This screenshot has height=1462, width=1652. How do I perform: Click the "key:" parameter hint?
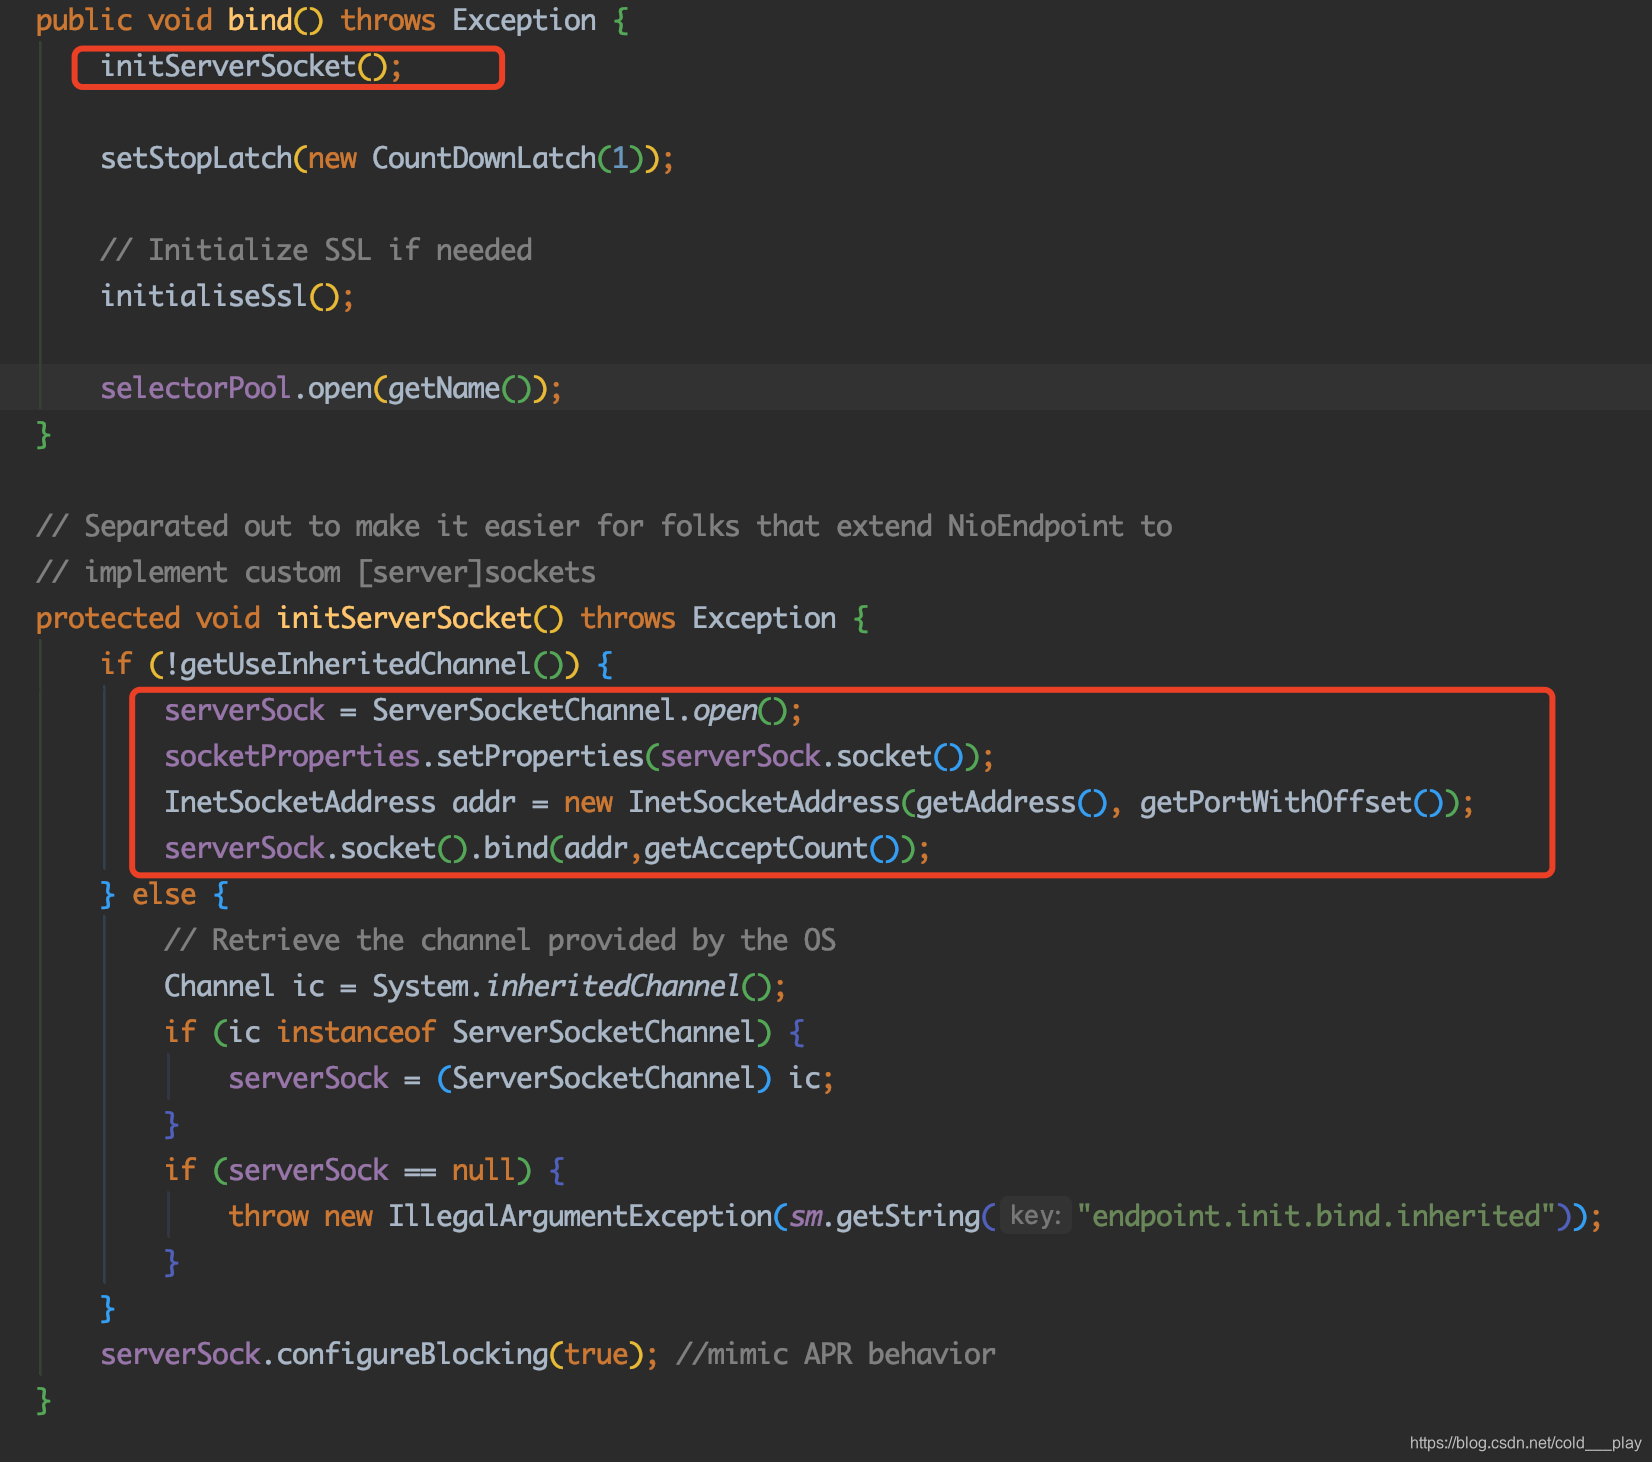pos(1035,1216)
